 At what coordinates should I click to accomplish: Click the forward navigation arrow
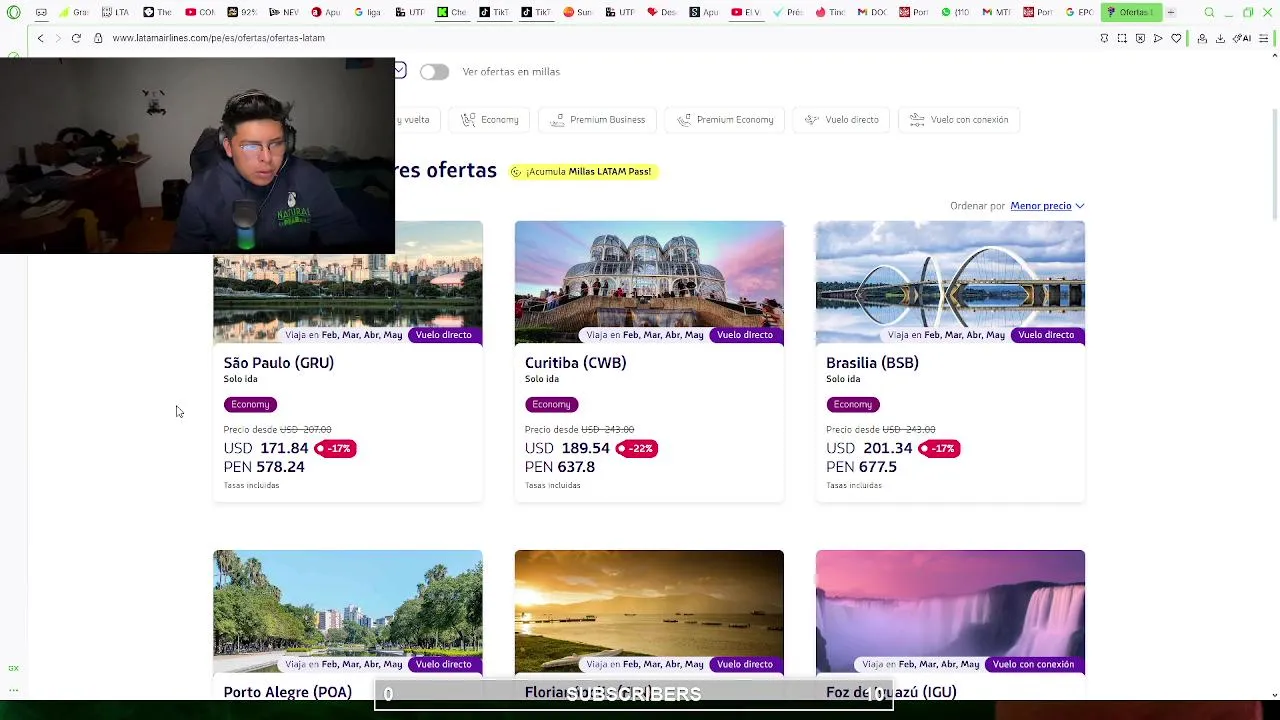click(58, 38)
